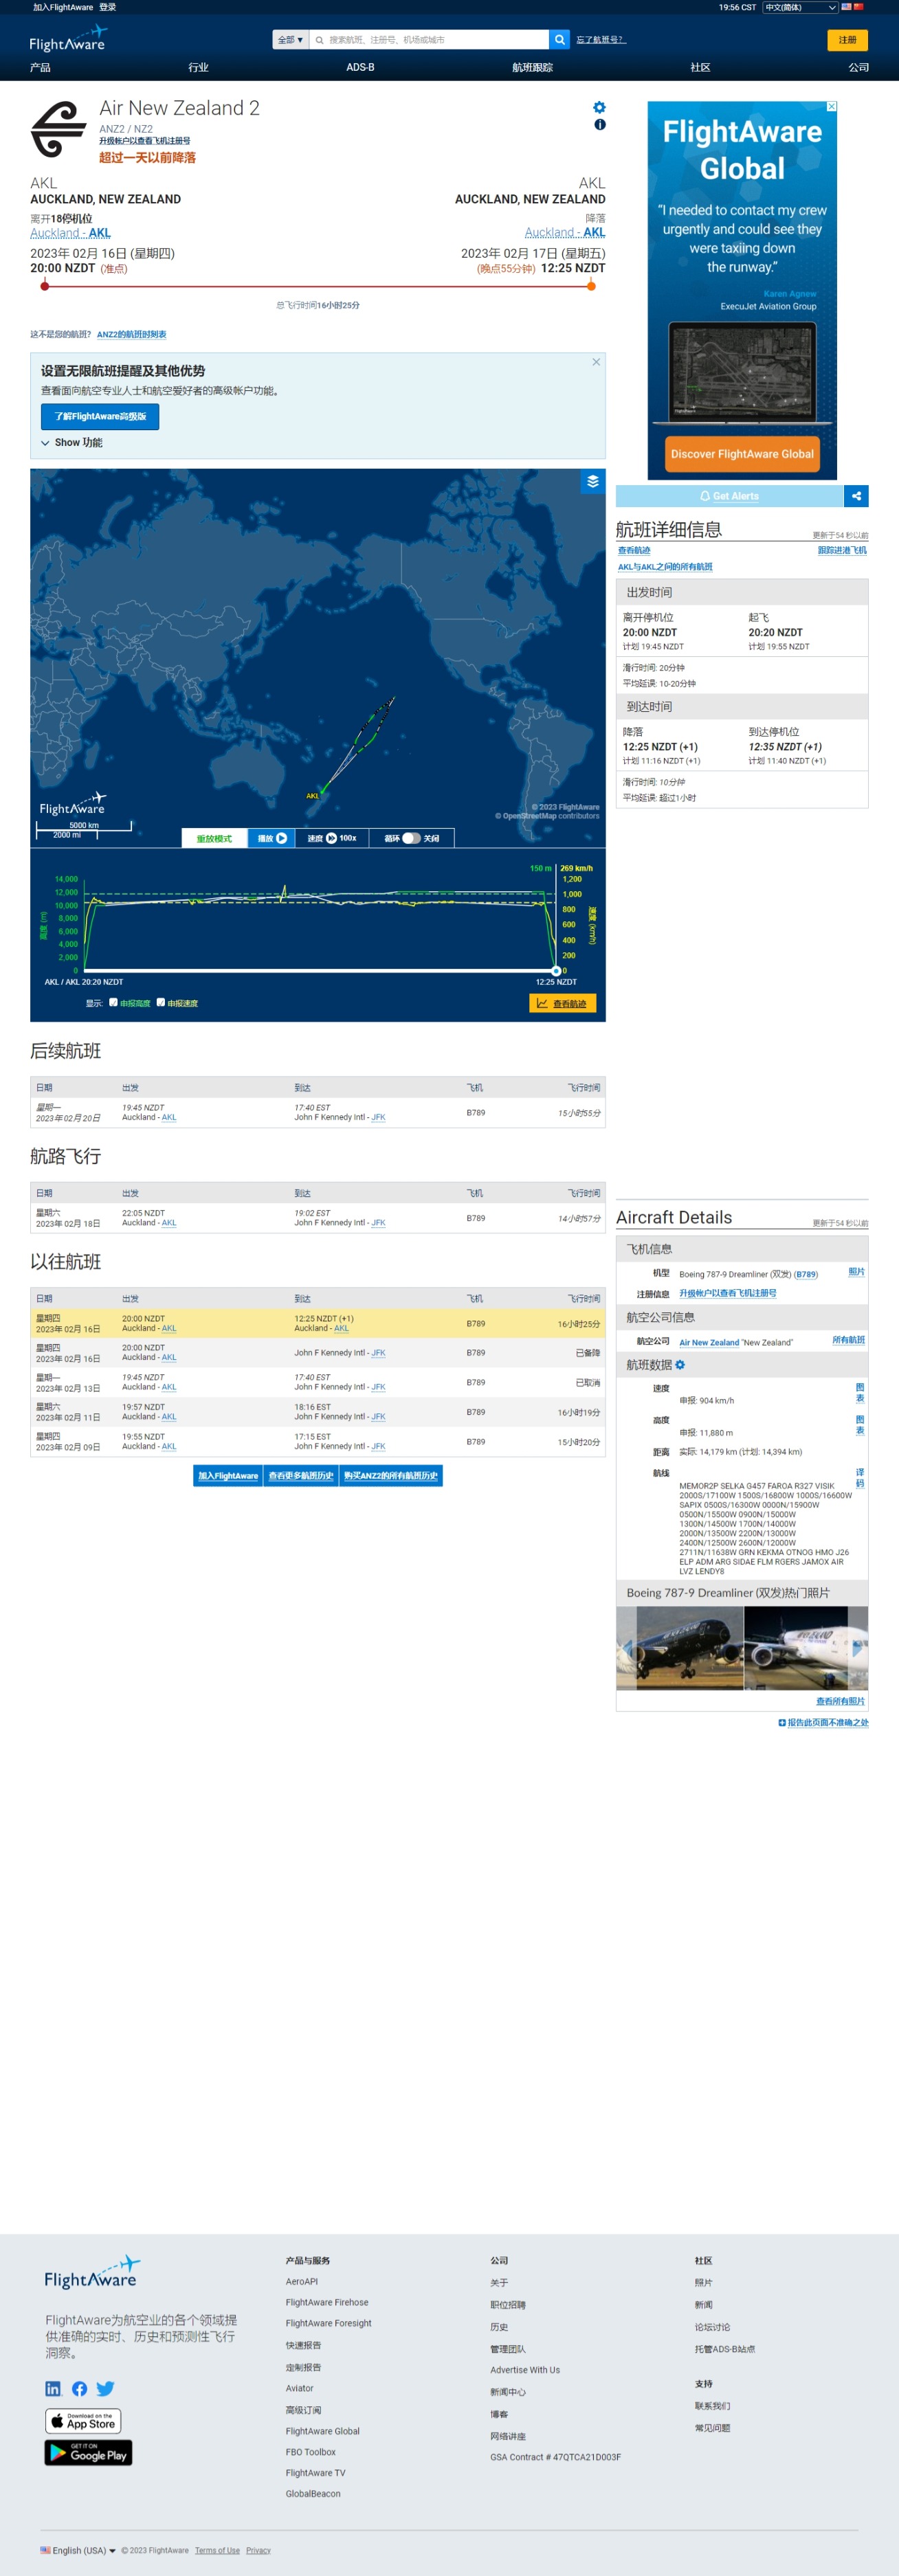Click the FlightAware logo in the header
899x2576 pixels.
pyautogui.click(x=68, y=38)
